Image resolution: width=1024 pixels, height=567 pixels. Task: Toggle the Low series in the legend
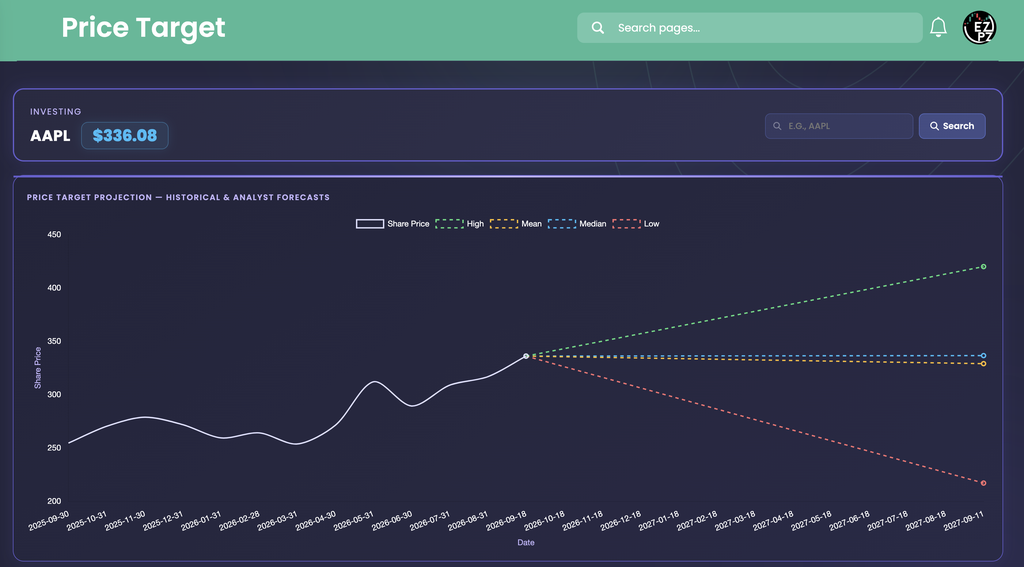point(635,223)
